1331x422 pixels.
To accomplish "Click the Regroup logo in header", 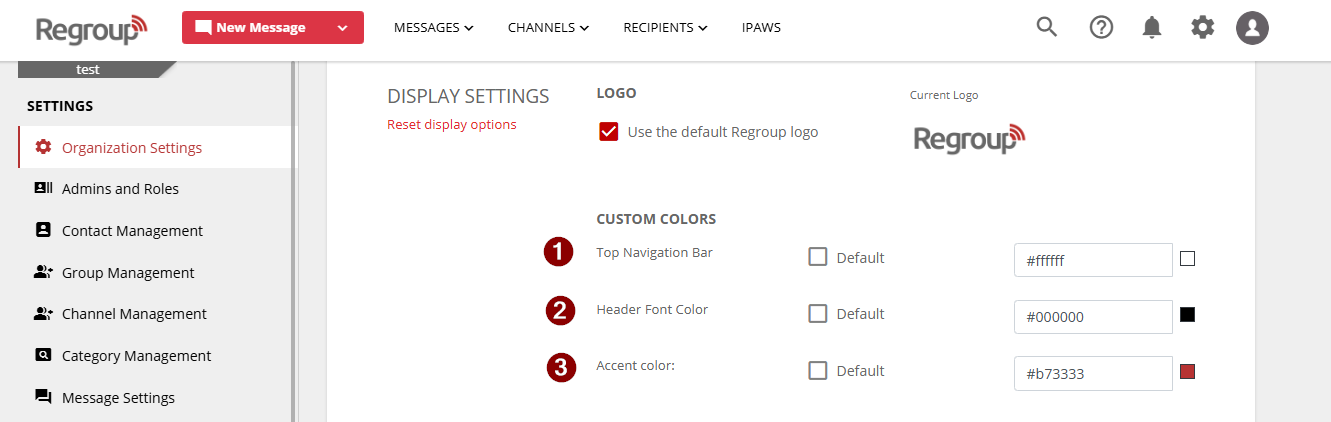I will click(x=91, y=29).
